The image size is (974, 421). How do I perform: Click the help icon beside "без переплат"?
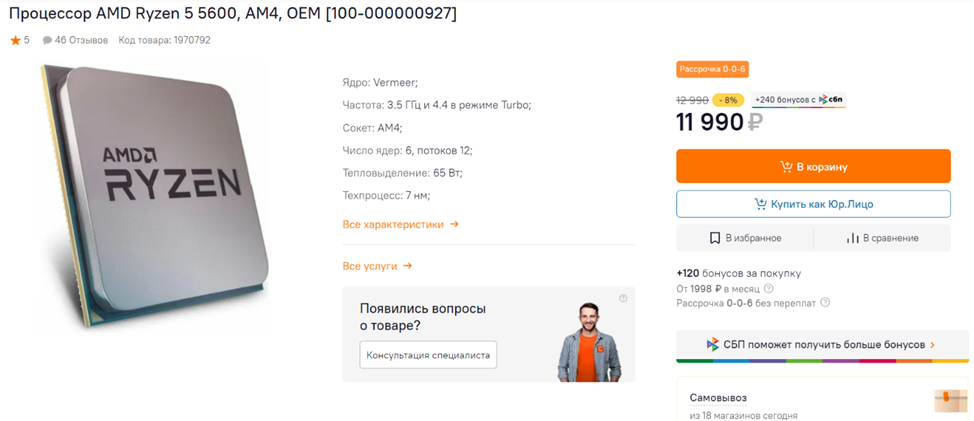(825, 303)
